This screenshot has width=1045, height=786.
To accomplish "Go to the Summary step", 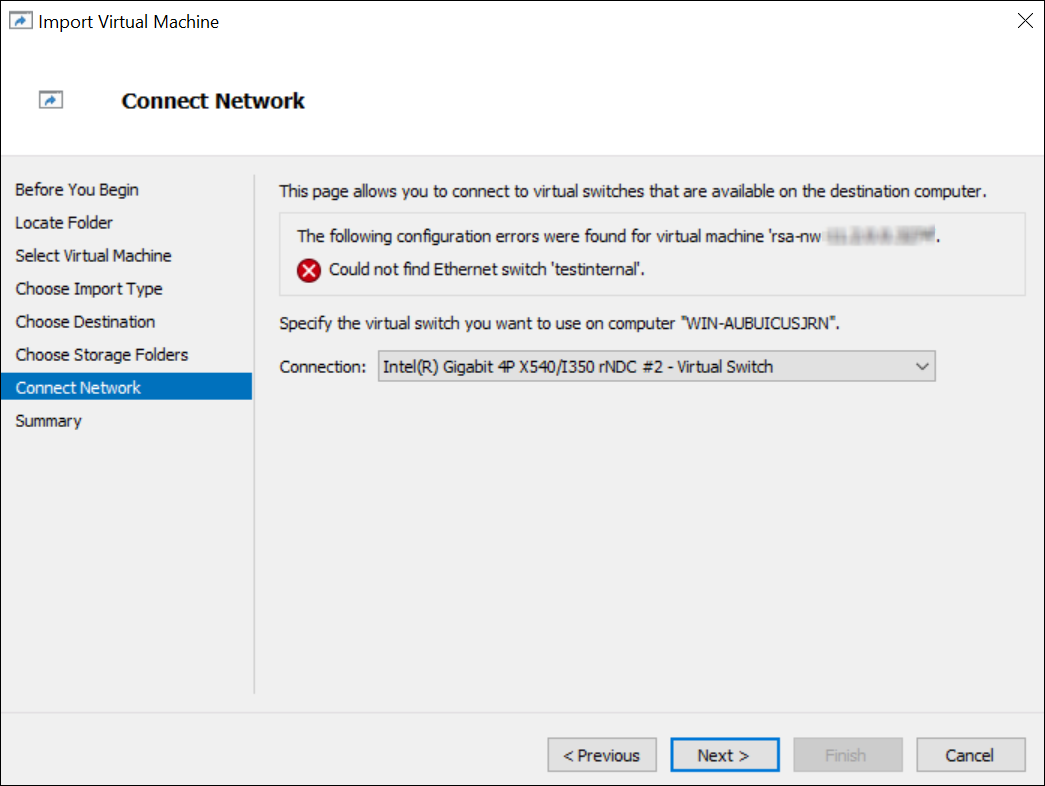I will point(48,421).
